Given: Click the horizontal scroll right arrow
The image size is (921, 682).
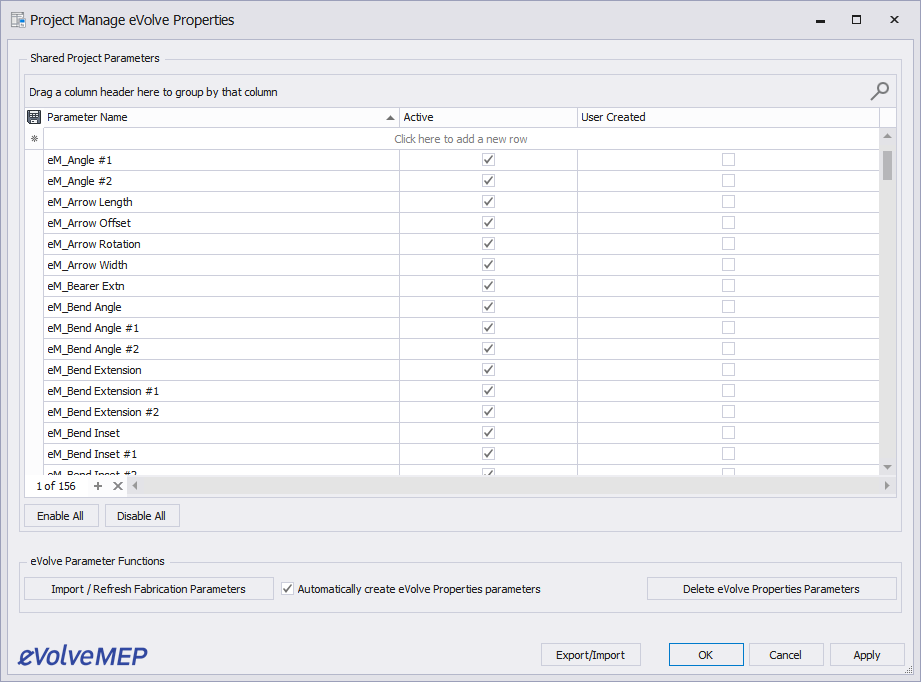Looking at the screenshot, I should coord(887,486).
